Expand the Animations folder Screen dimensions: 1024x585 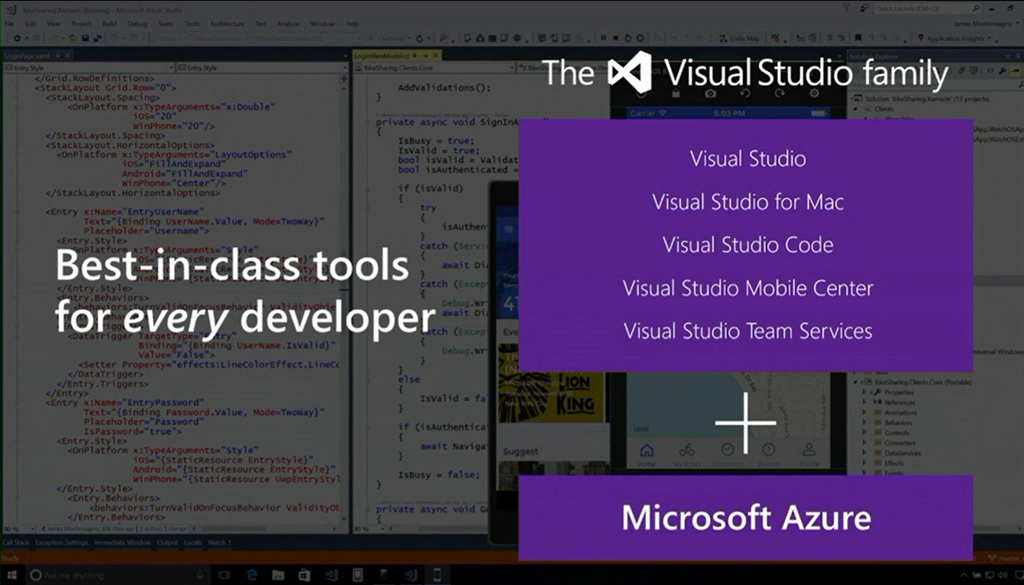865,413
